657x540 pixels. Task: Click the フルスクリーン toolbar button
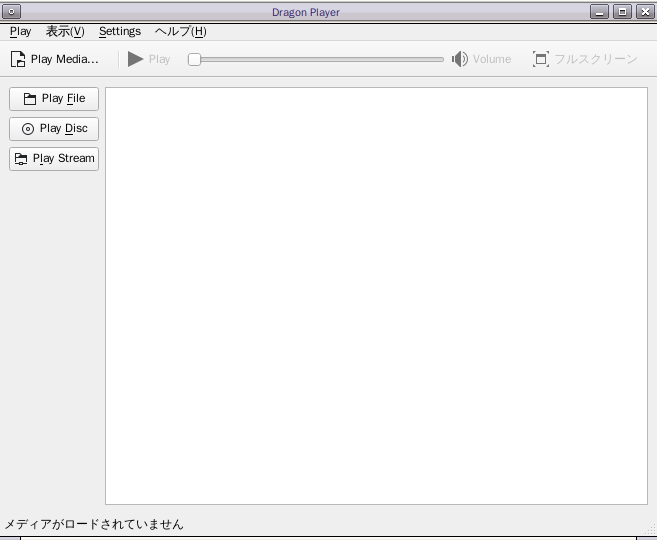click(585, 59)
